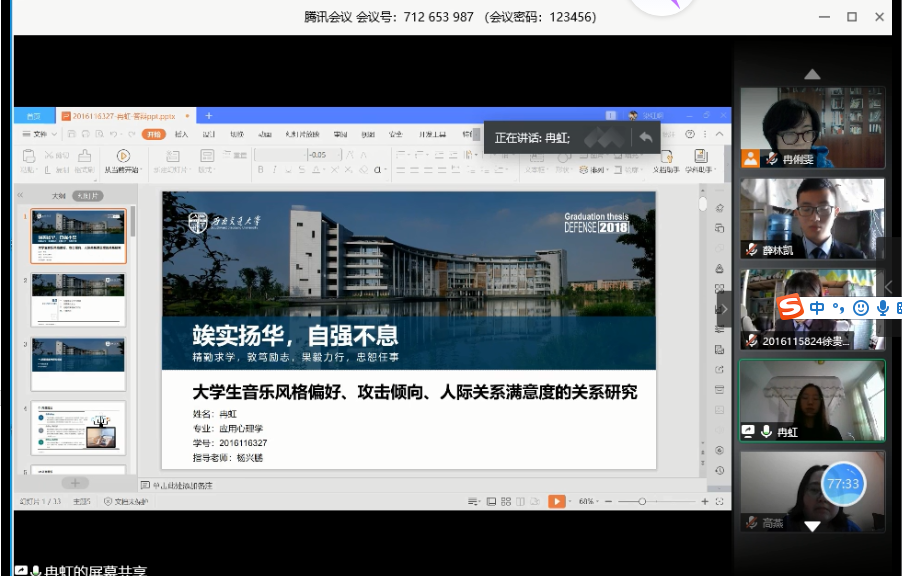Click the Format Painter icon in the ribbon
This screenshot has width=902, height=576.
(x=85, y=155)
